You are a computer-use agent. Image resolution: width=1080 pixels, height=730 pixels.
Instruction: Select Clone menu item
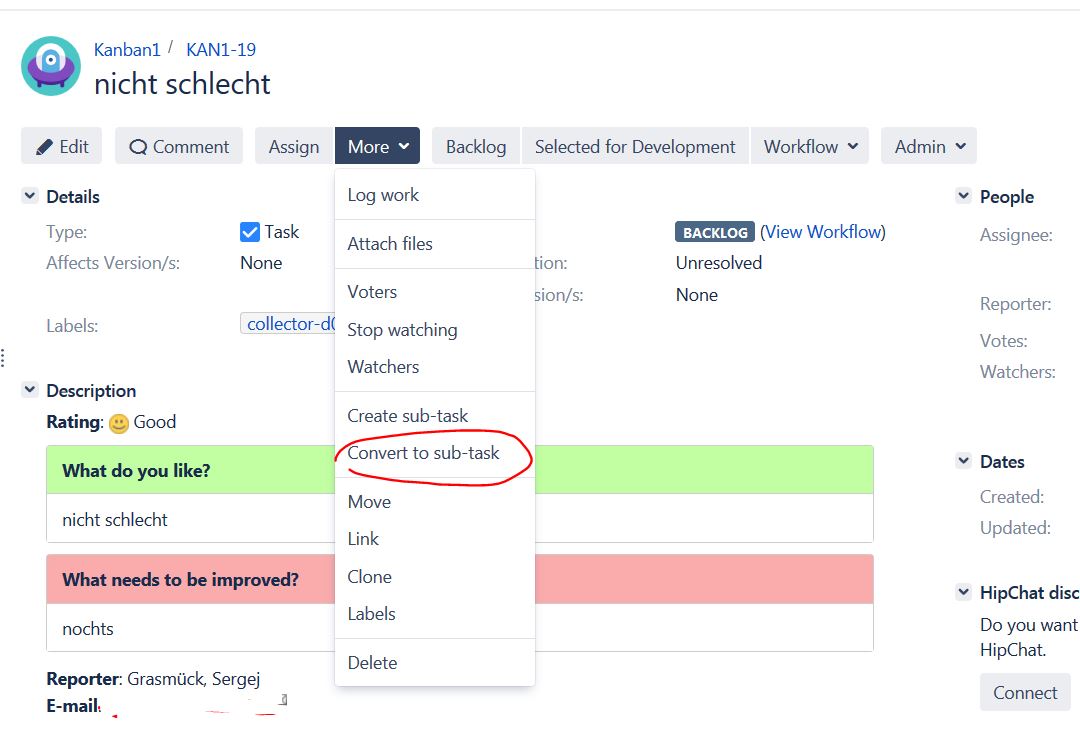(x=435, y=577)
